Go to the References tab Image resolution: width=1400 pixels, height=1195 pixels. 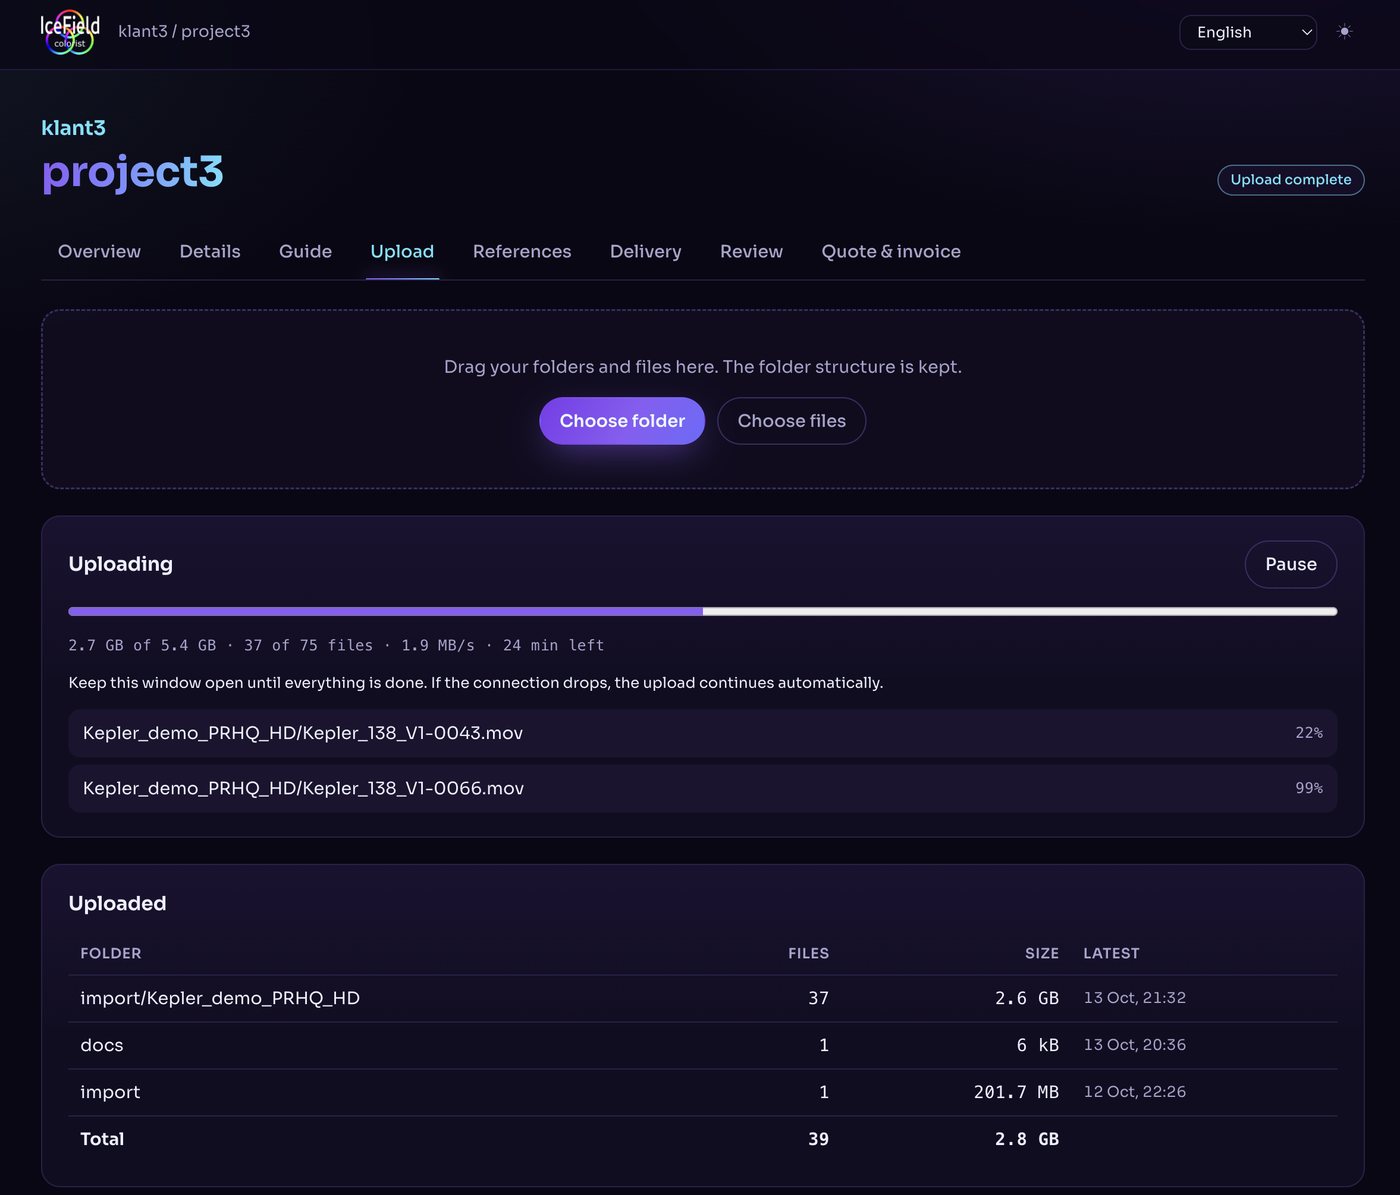tap(522, 252)
